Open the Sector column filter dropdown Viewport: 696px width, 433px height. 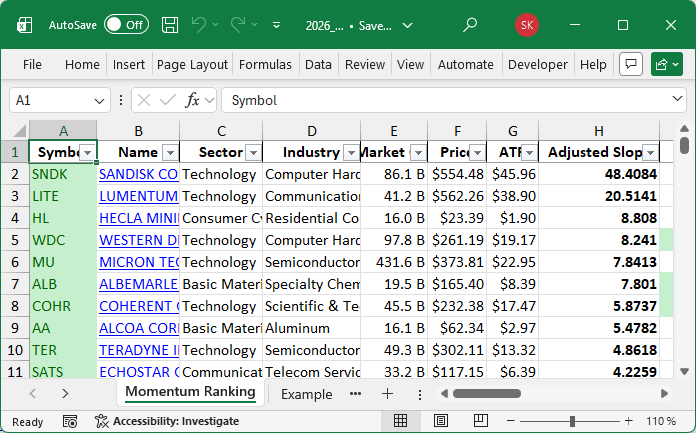click(x=251, y=152)
